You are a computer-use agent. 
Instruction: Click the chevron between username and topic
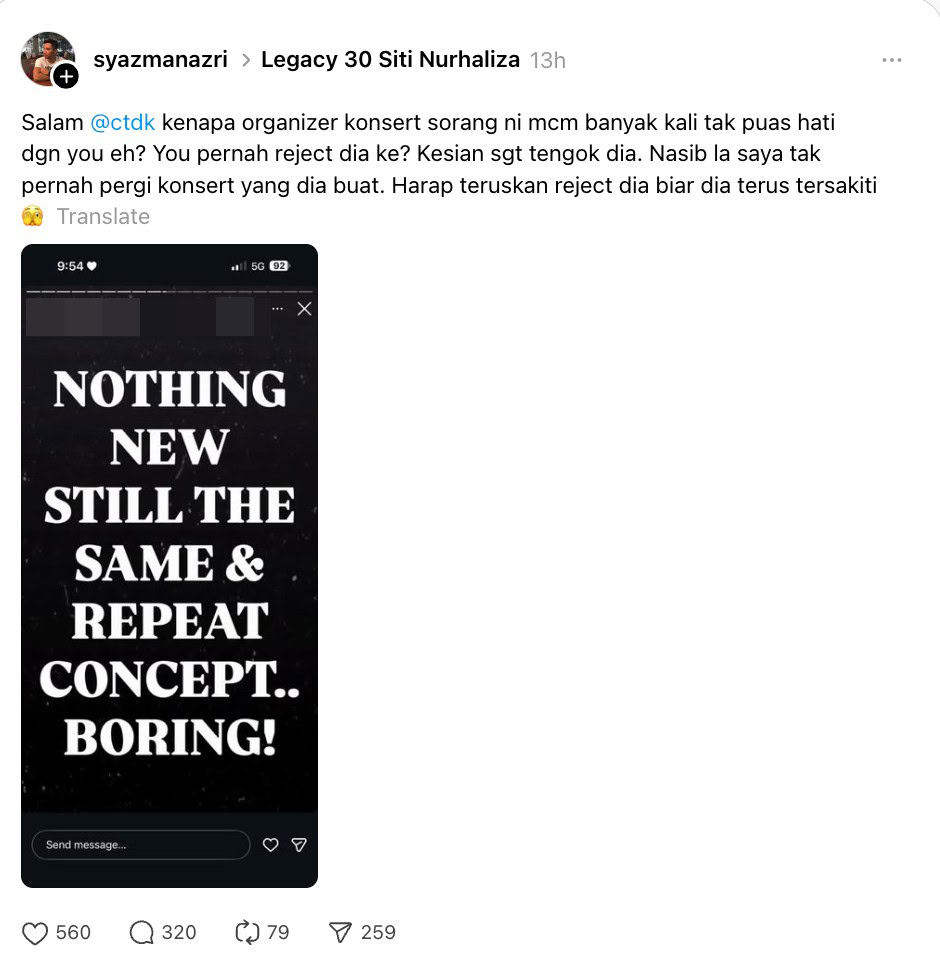click(x=246, y=60)
